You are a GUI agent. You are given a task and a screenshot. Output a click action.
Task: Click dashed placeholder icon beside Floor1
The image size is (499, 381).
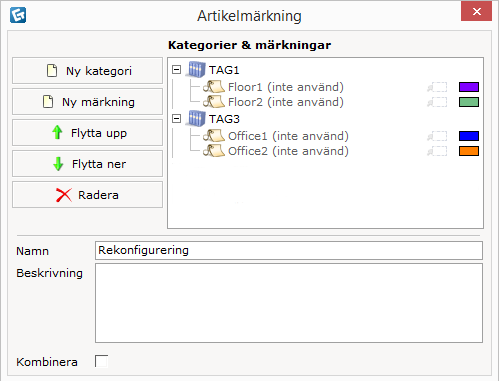click(437, 87)
